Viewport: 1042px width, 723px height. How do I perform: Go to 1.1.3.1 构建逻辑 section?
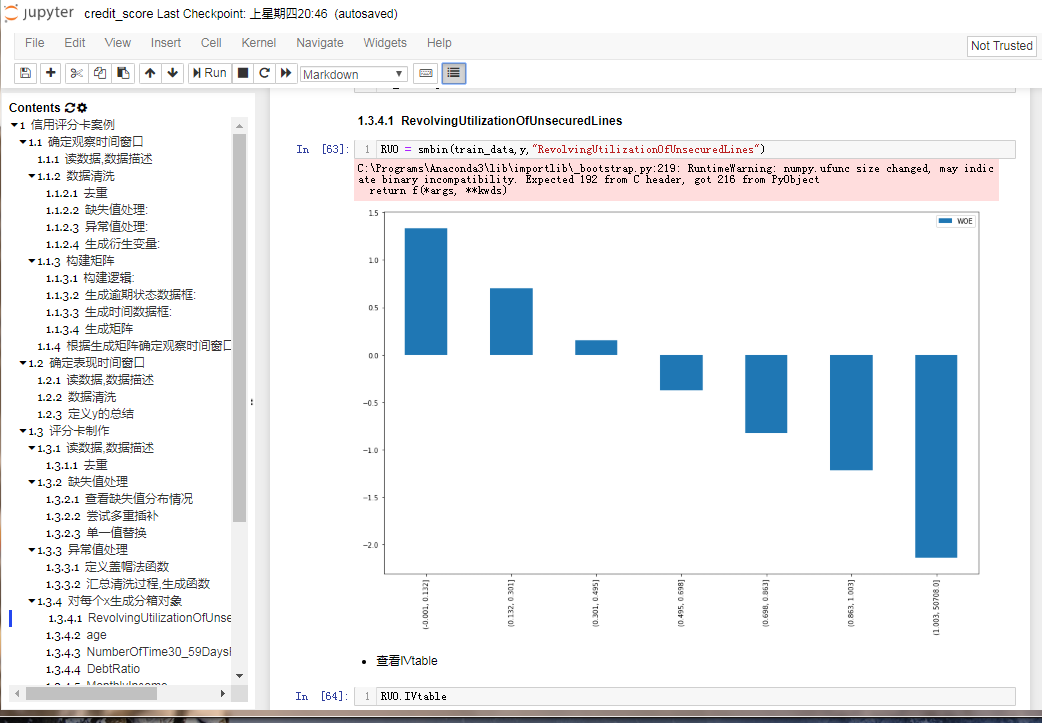pyautogui.click(x=90, y=278)
